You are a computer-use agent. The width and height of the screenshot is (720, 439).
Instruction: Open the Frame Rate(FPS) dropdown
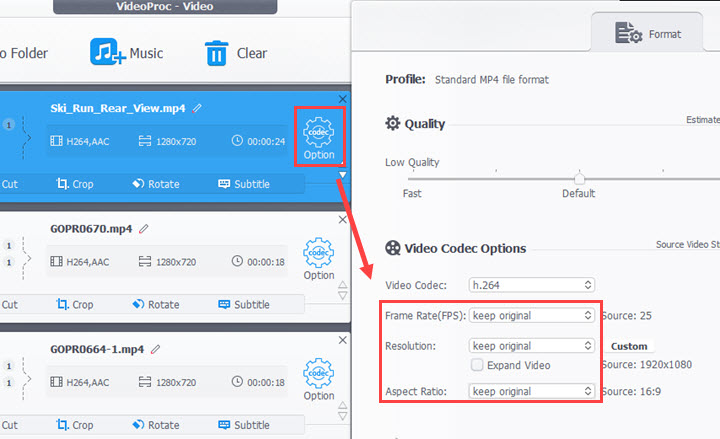tap(532, 315)
